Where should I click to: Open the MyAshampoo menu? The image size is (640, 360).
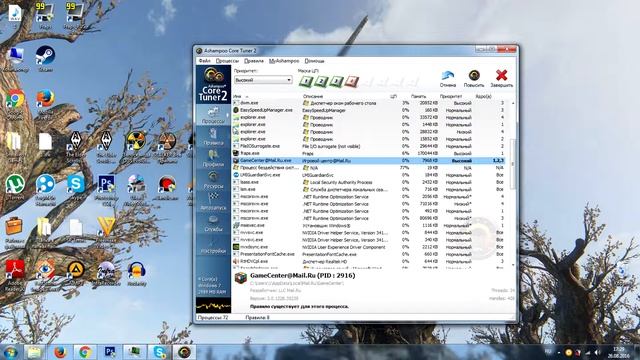(284, 61)
